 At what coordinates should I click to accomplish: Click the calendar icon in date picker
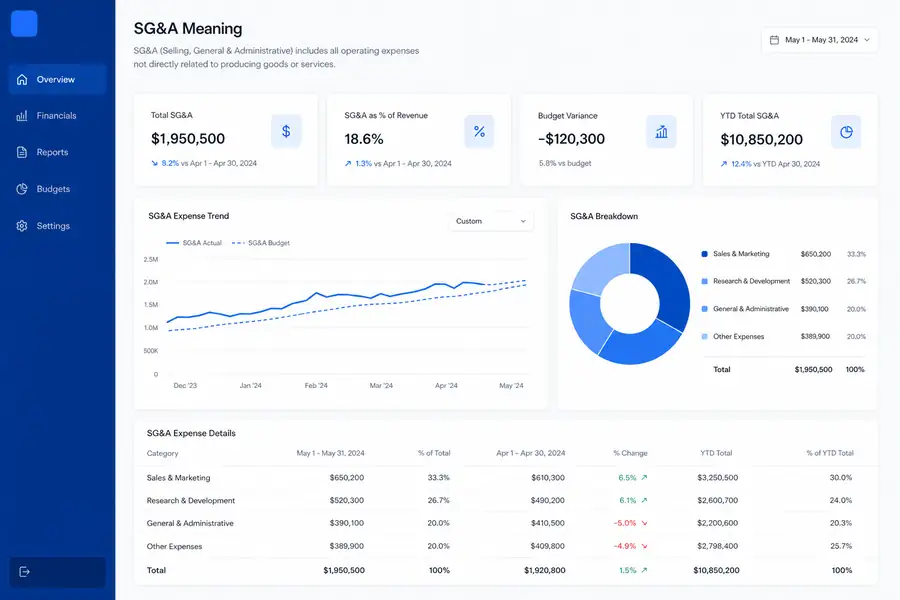(x=774, y=40)
